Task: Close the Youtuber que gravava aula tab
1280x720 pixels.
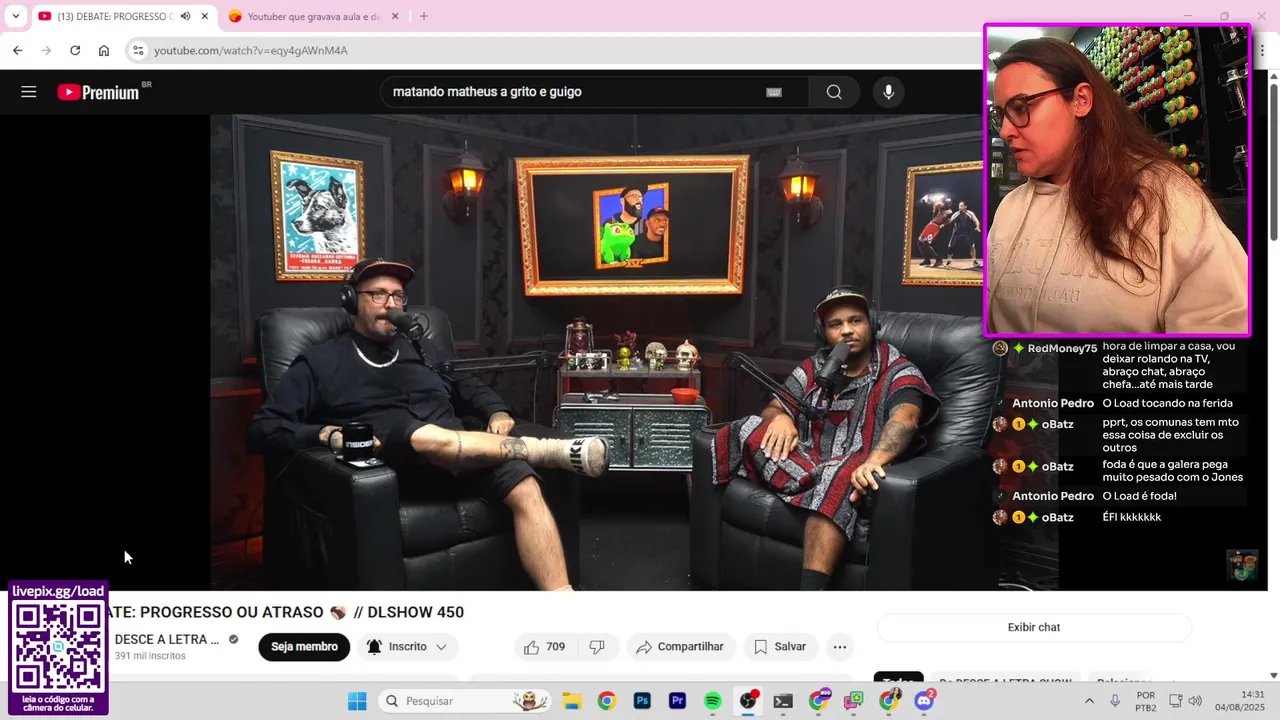Action: coord(394,16)
